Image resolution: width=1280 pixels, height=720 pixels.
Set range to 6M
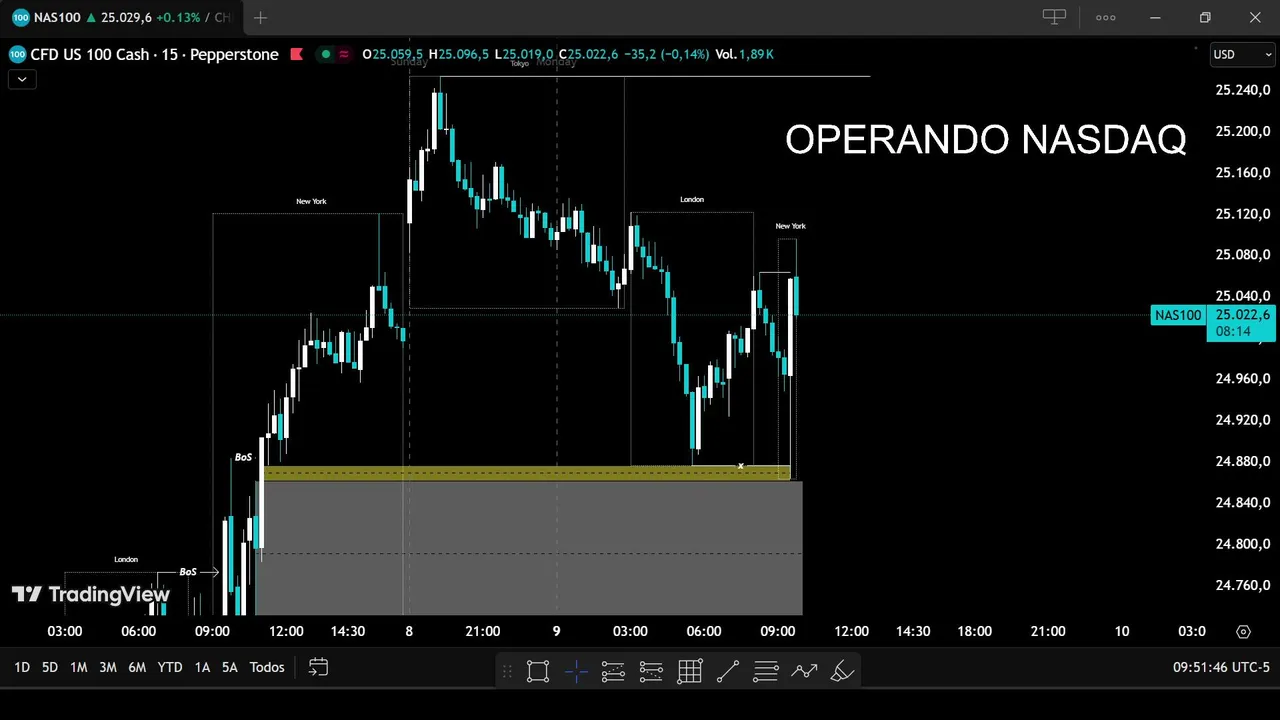click(x=137, y=667)
